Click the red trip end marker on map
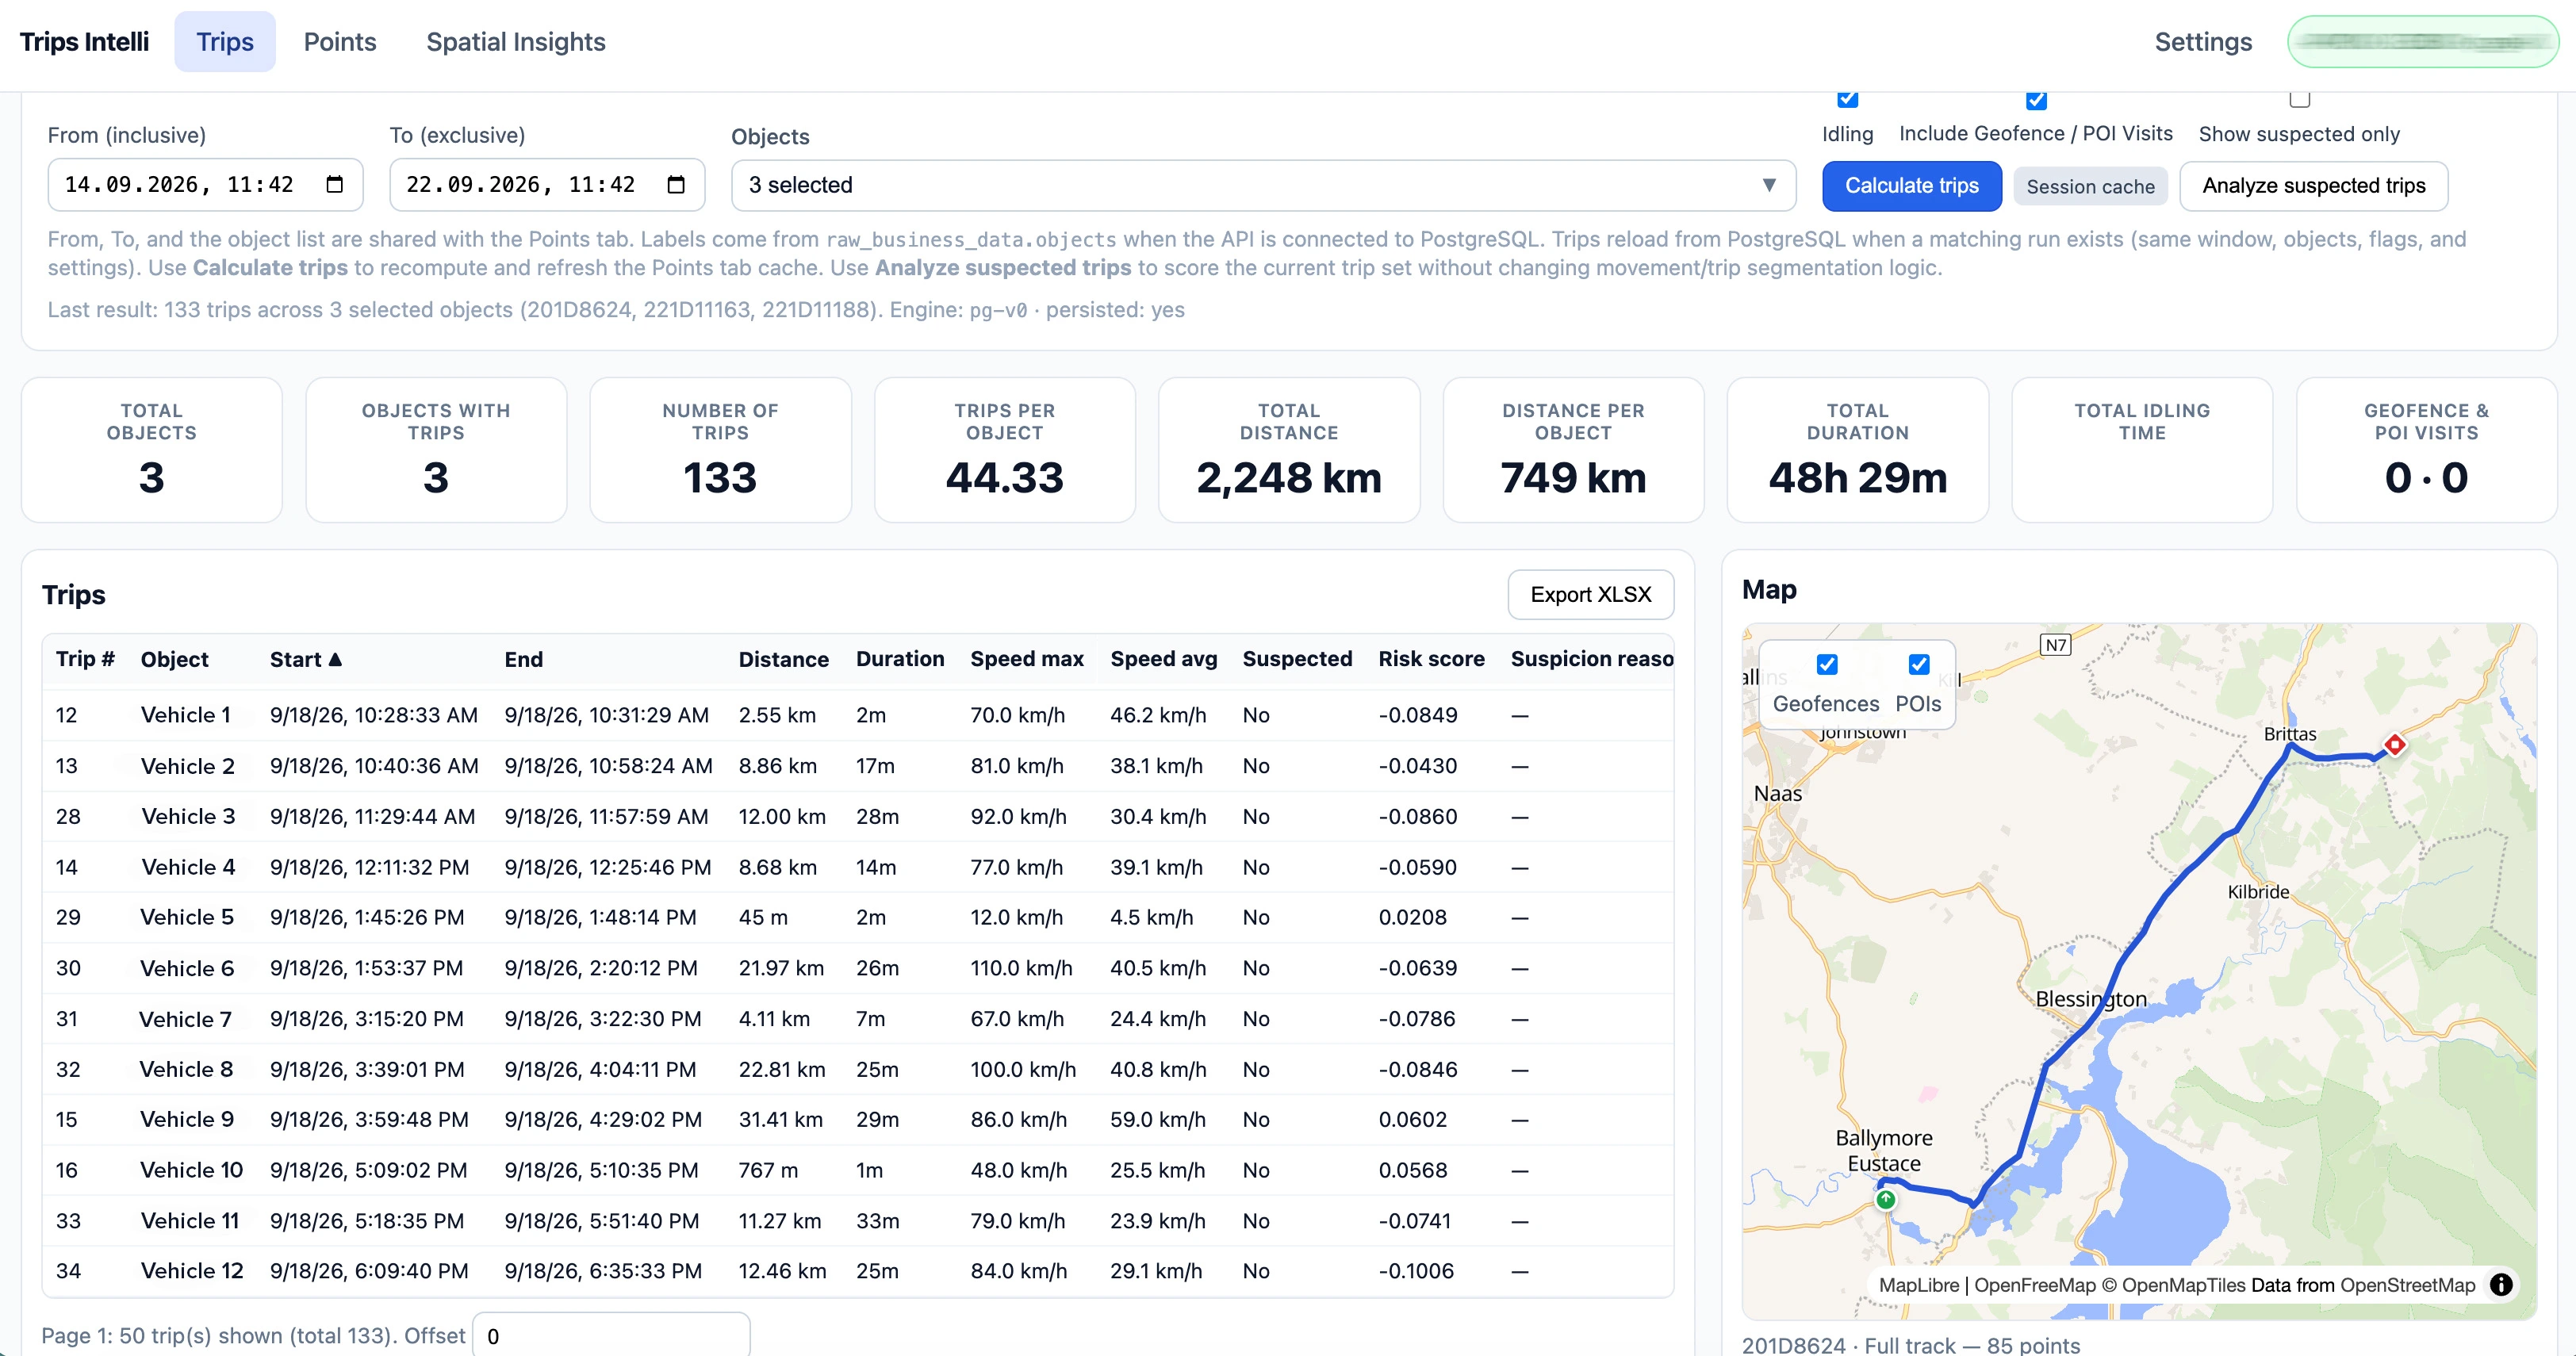This screenshot has height=1356, width=2576. 2395,744
